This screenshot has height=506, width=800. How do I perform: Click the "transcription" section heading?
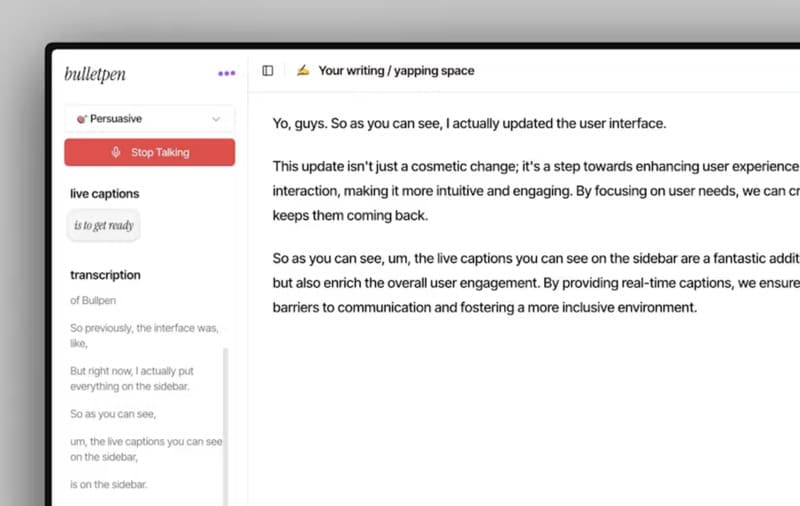click(105, 275)
